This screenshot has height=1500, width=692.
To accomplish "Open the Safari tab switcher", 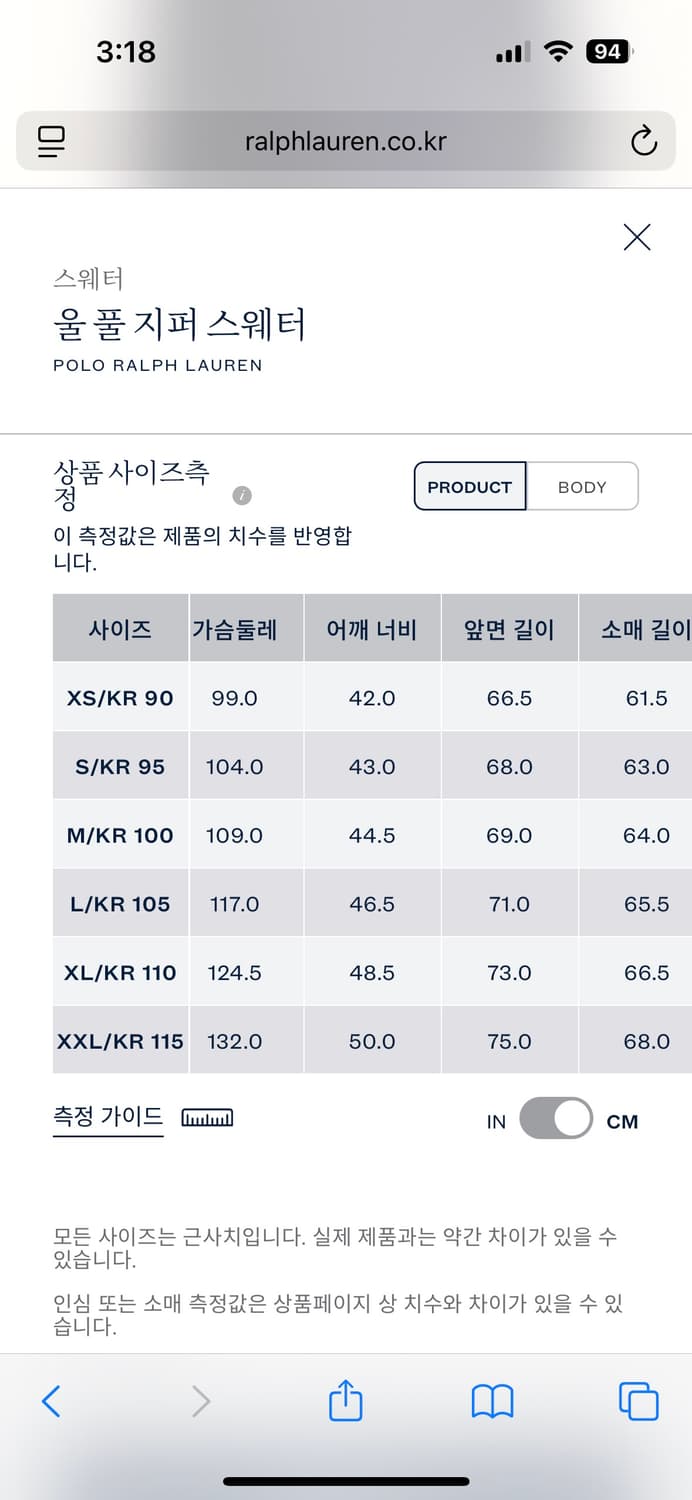I will point(638,1401).
